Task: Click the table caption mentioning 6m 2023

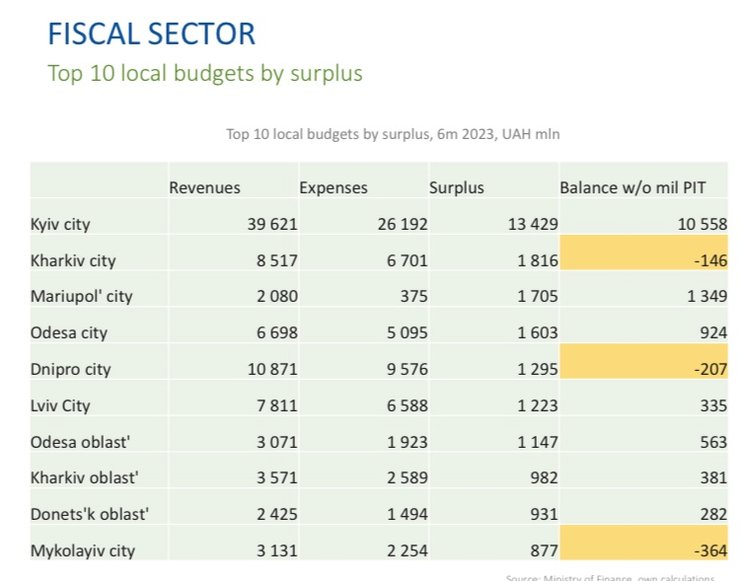Action: 399,133
